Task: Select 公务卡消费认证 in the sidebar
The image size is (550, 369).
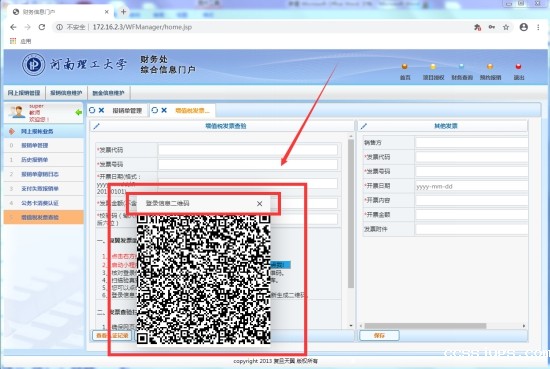Action: pyautogui.click(x=40, y=203)
